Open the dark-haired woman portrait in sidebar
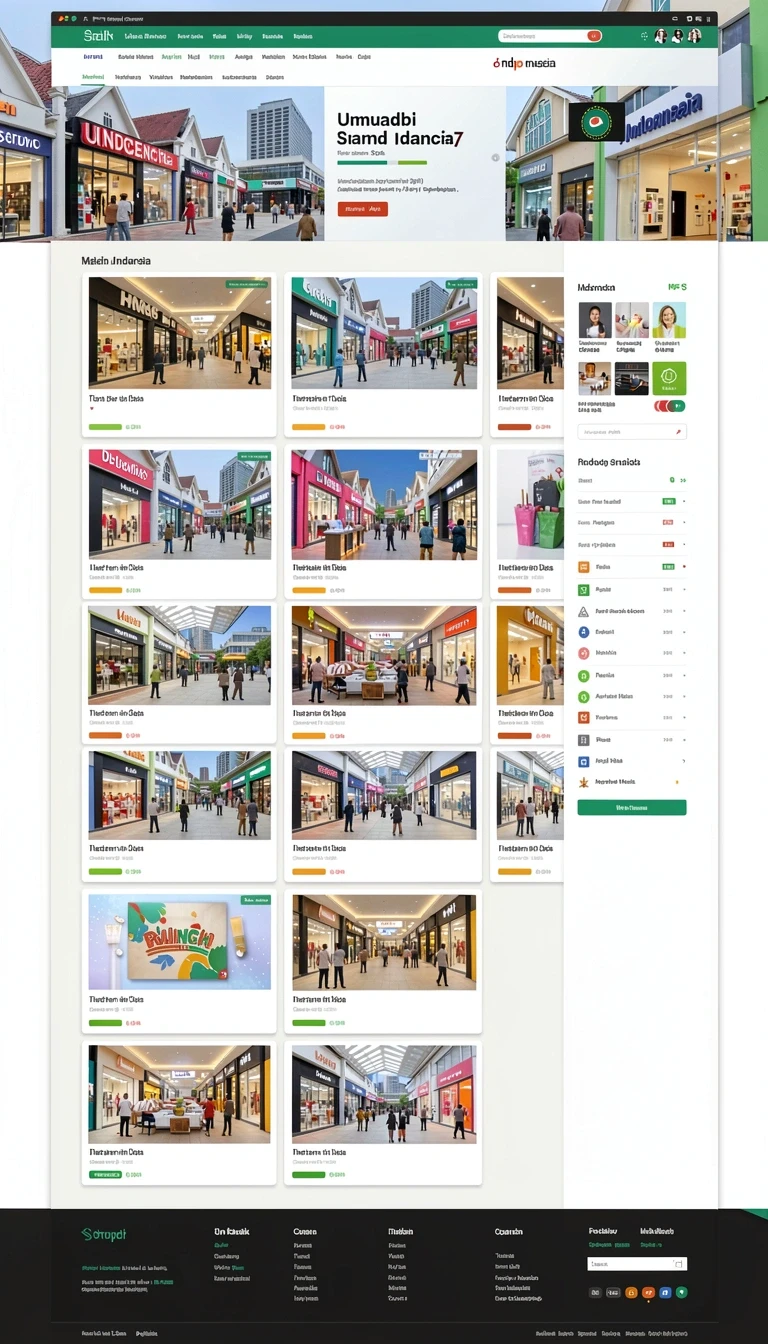The width and height of the screenshot is (768, 1344). (595, 321)
